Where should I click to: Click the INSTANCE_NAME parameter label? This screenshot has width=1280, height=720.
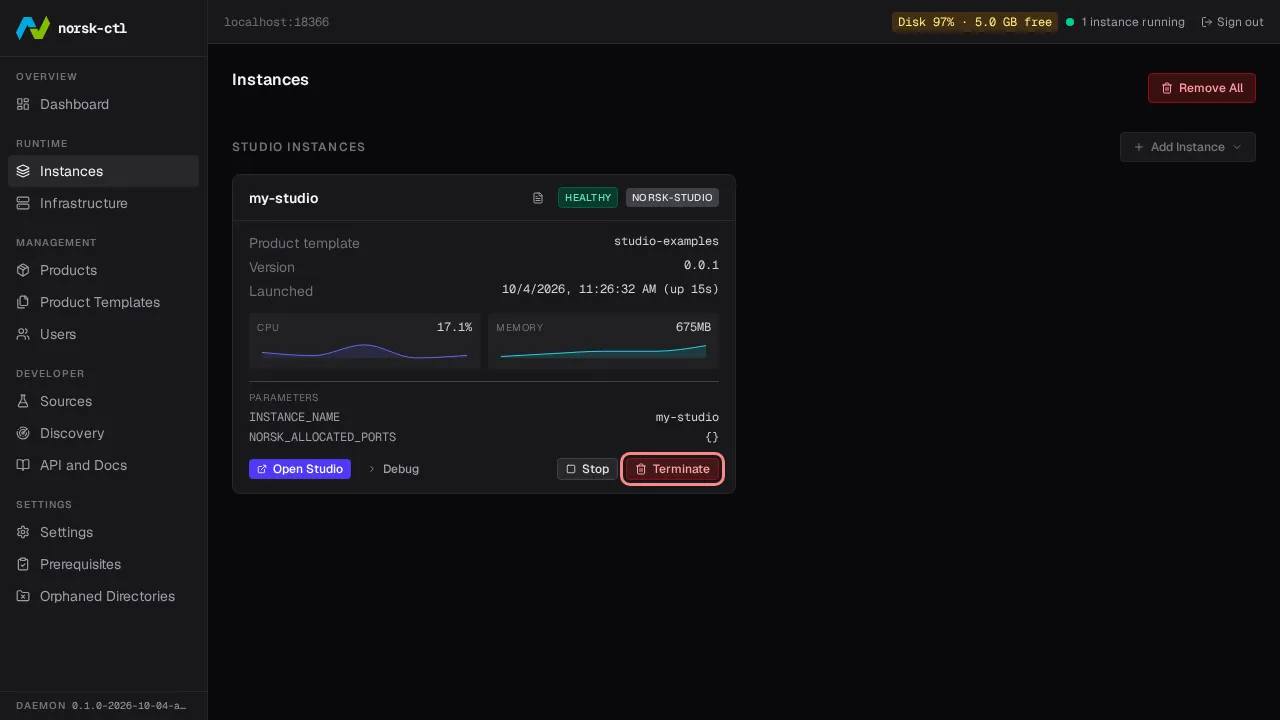point(294,418)
